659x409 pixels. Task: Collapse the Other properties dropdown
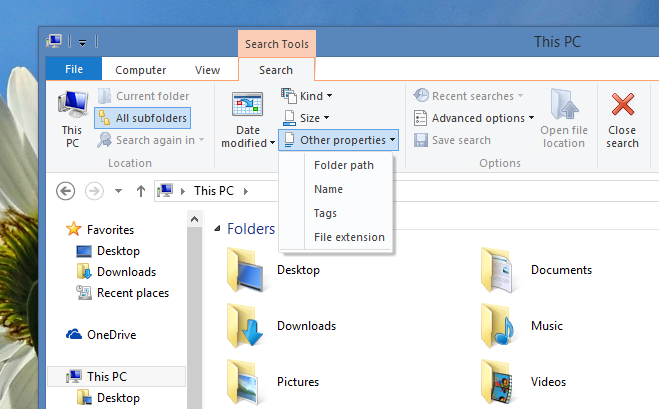pyautogui.click(x=338, y=140)
